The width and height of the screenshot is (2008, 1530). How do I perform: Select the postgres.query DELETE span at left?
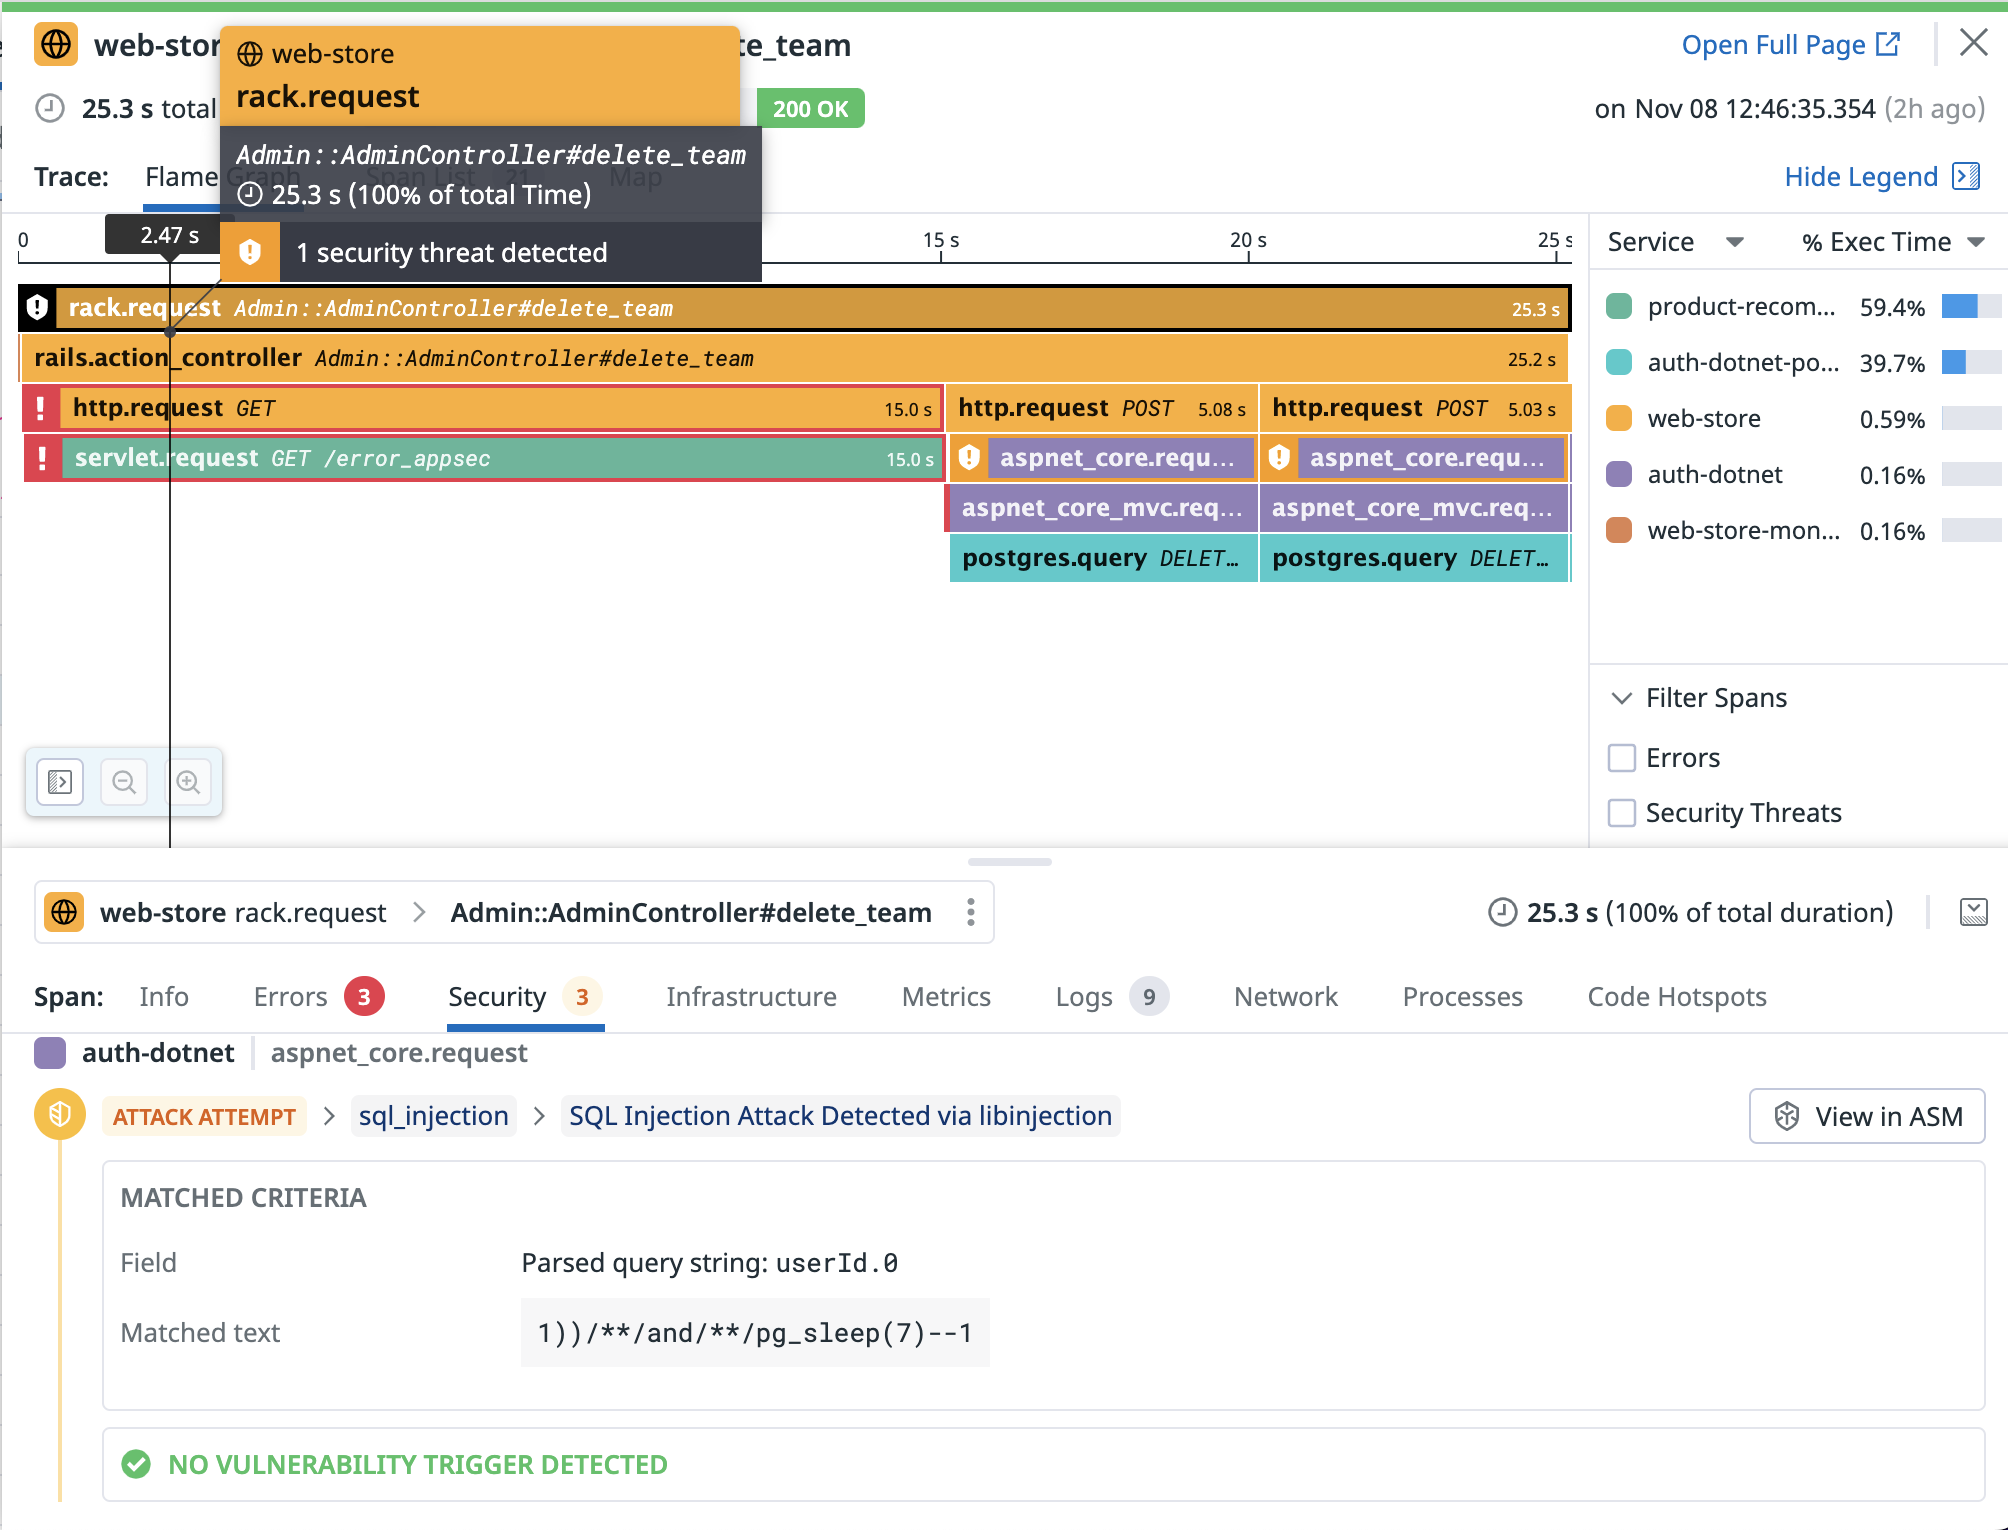click(x=1102, y=558)
